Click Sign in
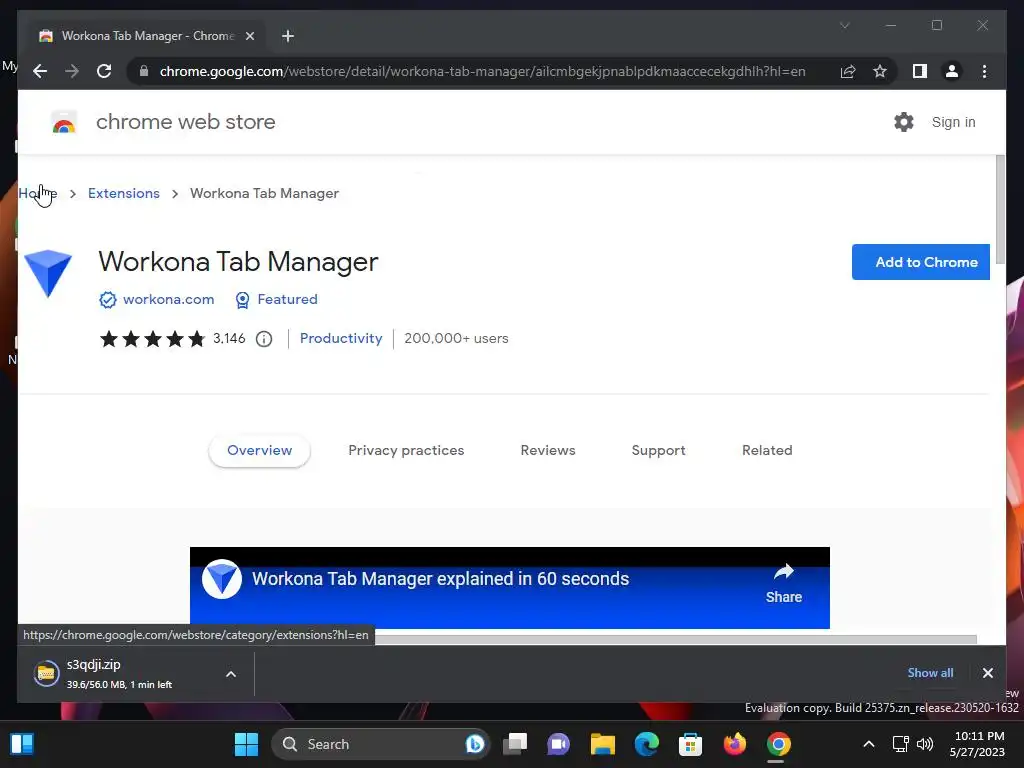The height and width of the screenshot is (768, 1024). [953, 122]
